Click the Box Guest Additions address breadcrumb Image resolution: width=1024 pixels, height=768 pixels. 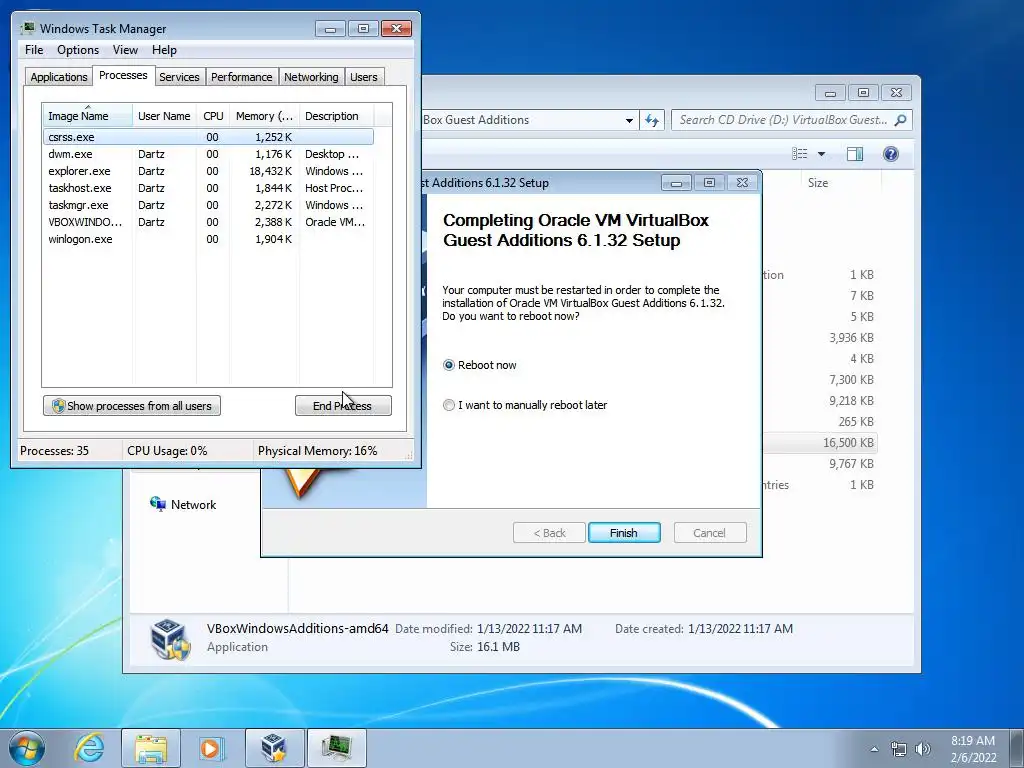click(476, 120)
